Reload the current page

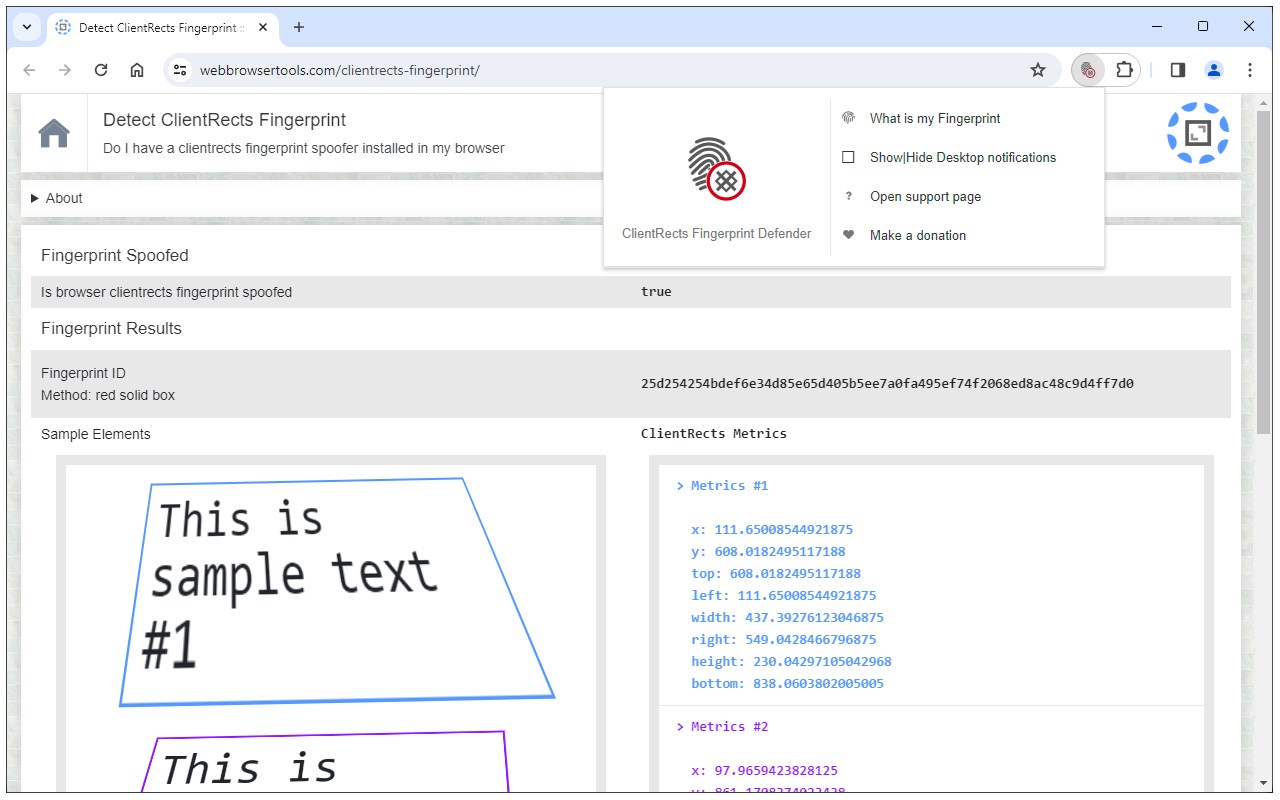(101, 70)
